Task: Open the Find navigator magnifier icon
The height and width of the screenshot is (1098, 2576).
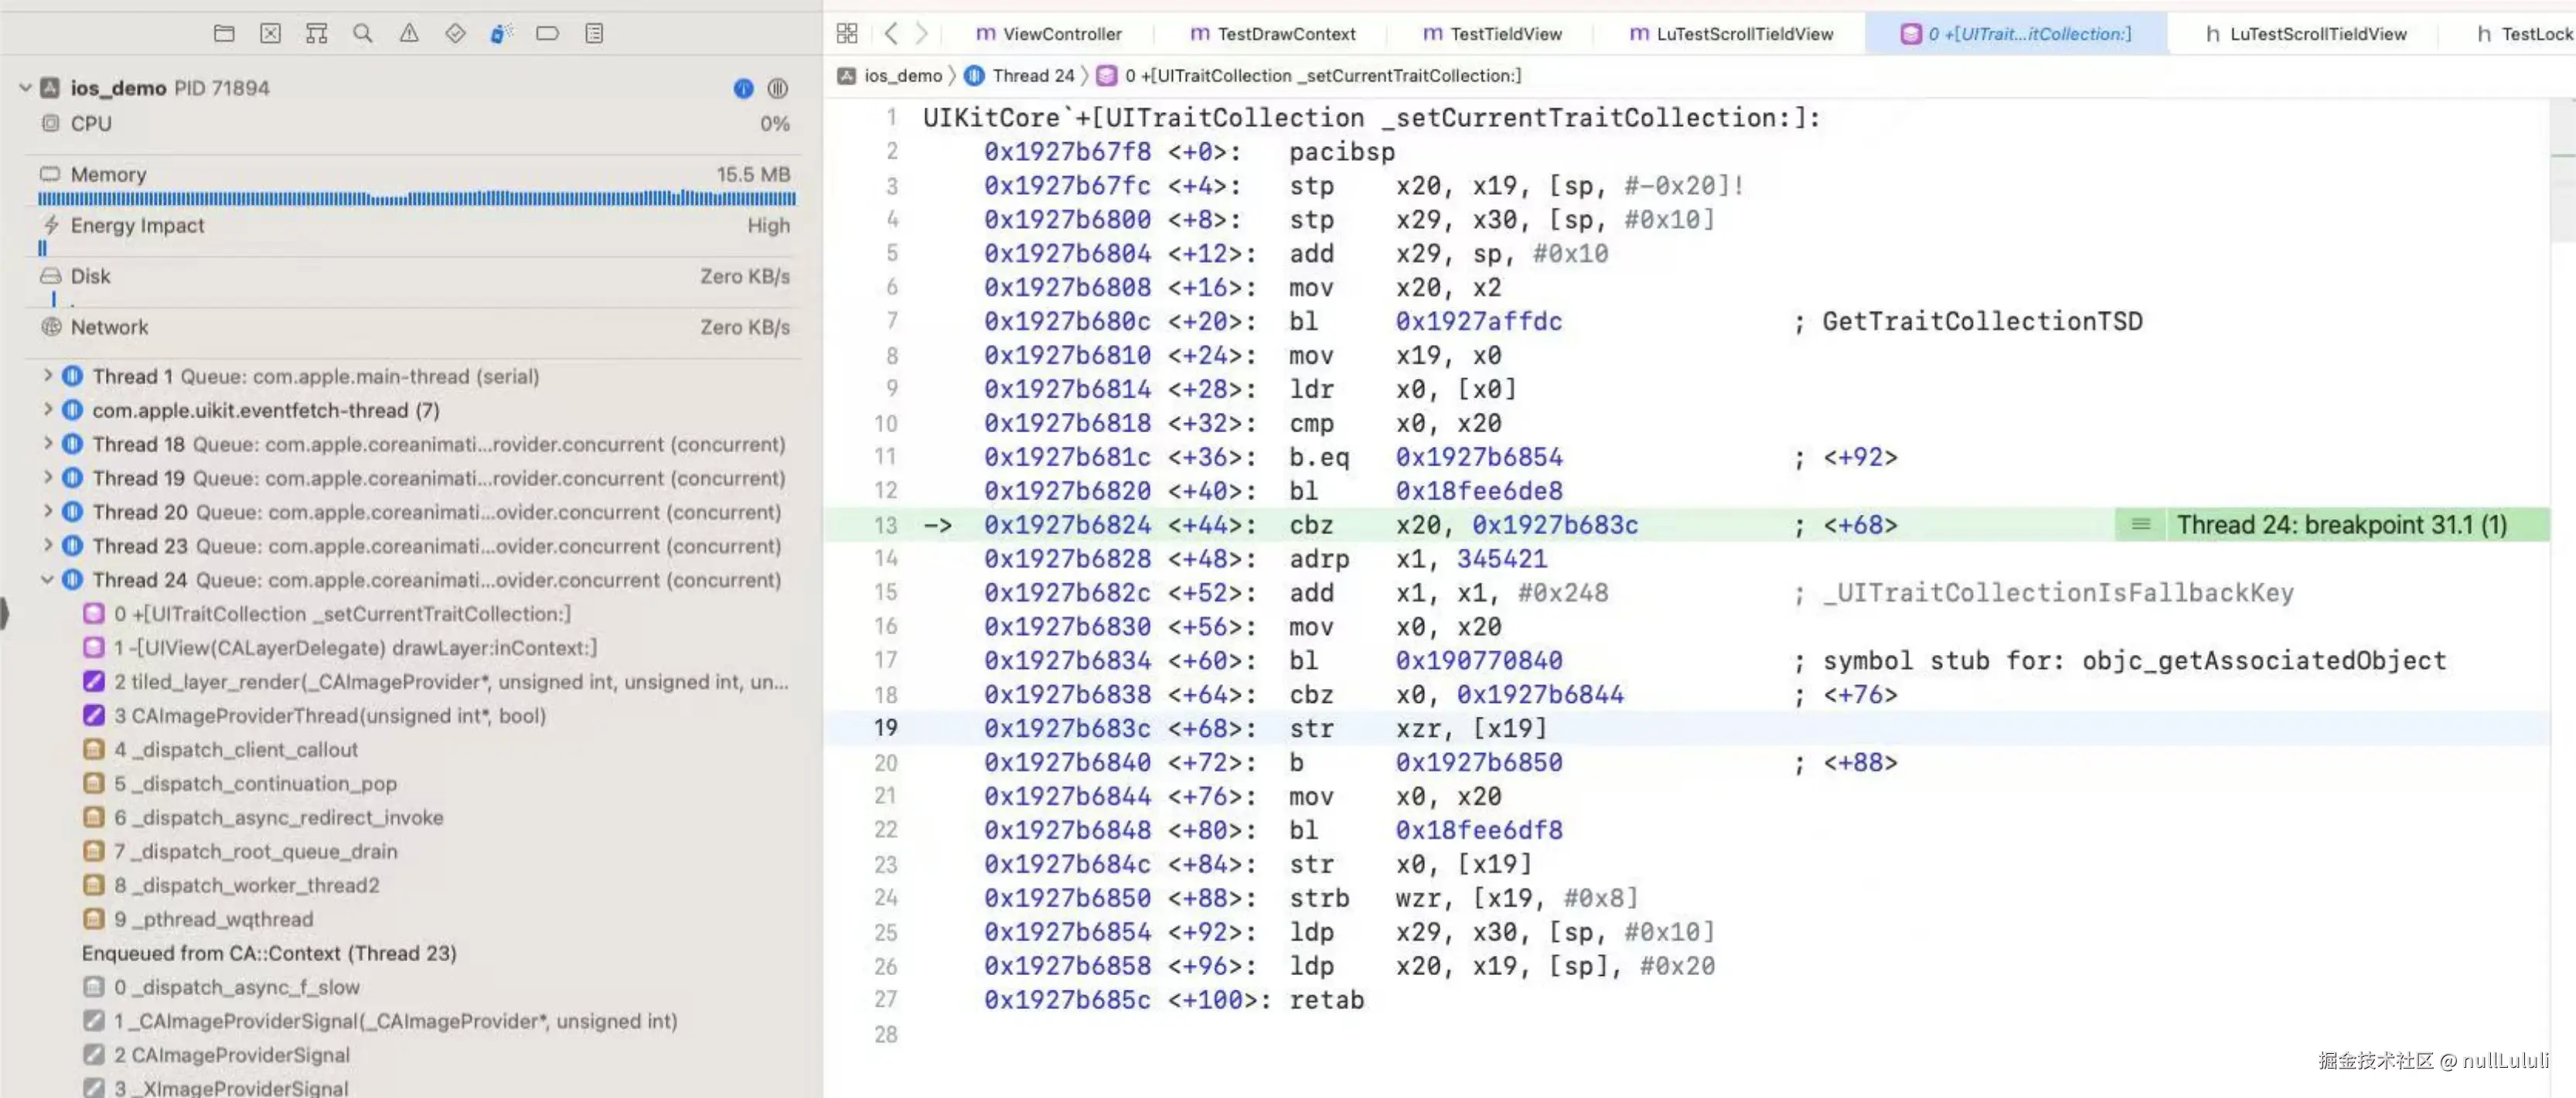Action: (362, 33)
